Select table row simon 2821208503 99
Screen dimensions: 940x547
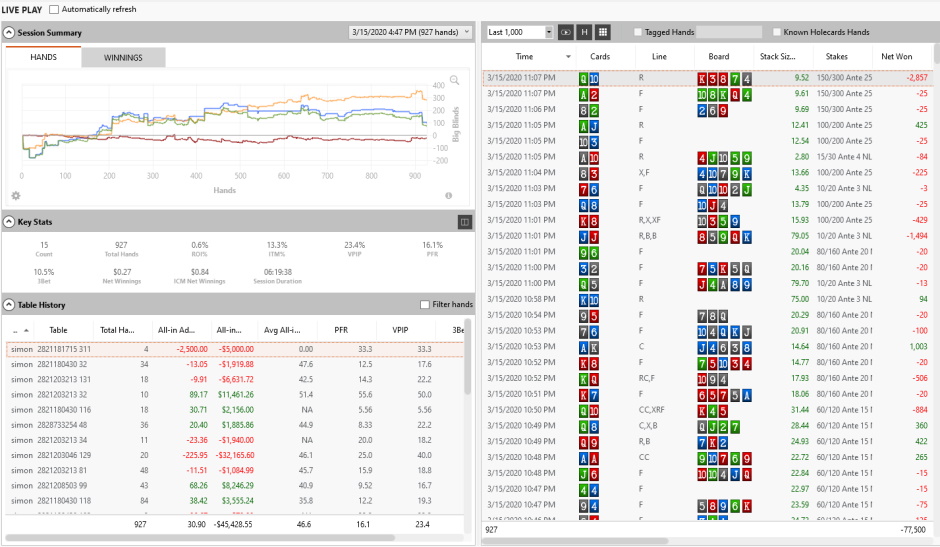234,485
